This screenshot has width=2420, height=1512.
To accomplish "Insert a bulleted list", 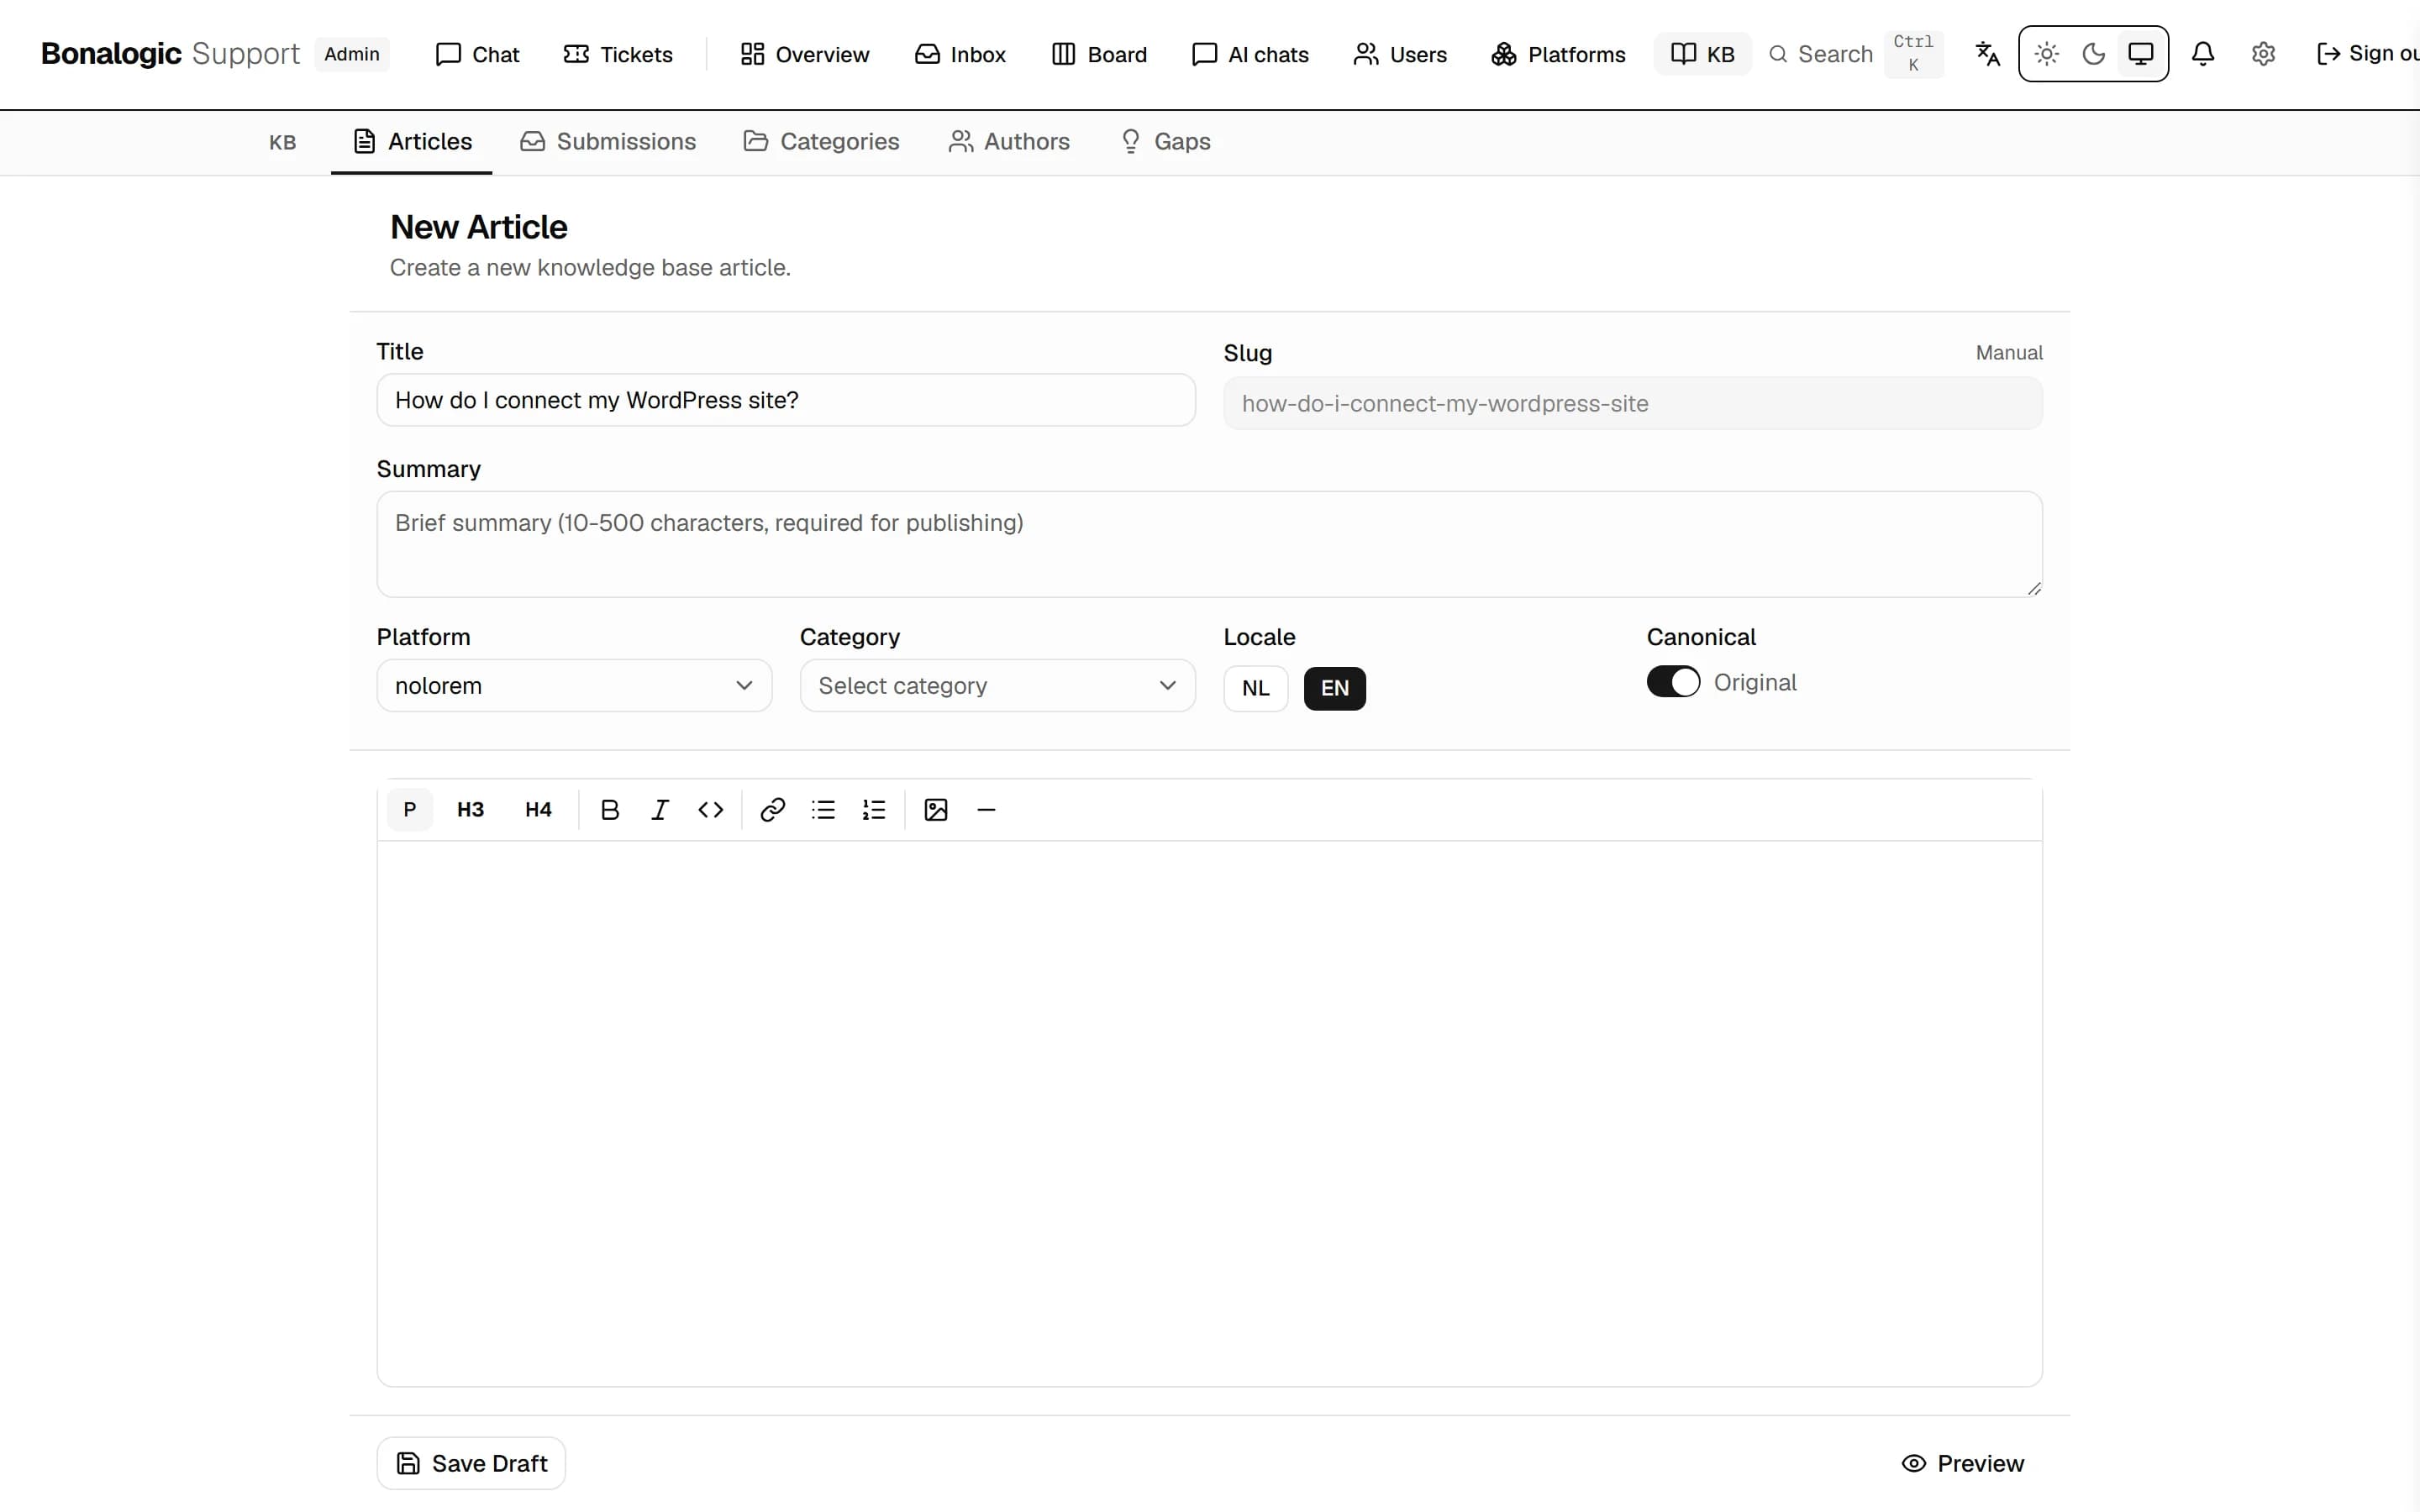I will click(823, 809).
